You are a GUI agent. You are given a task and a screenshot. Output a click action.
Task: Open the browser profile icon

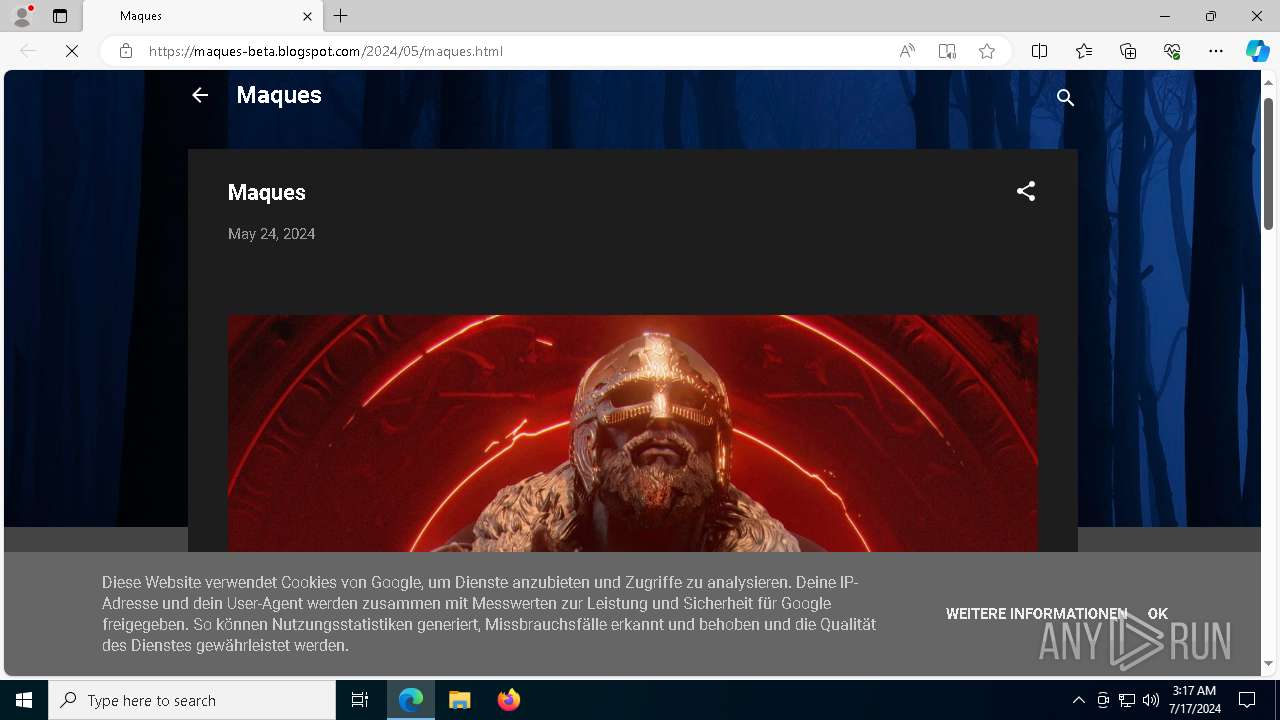click(22, 16)
